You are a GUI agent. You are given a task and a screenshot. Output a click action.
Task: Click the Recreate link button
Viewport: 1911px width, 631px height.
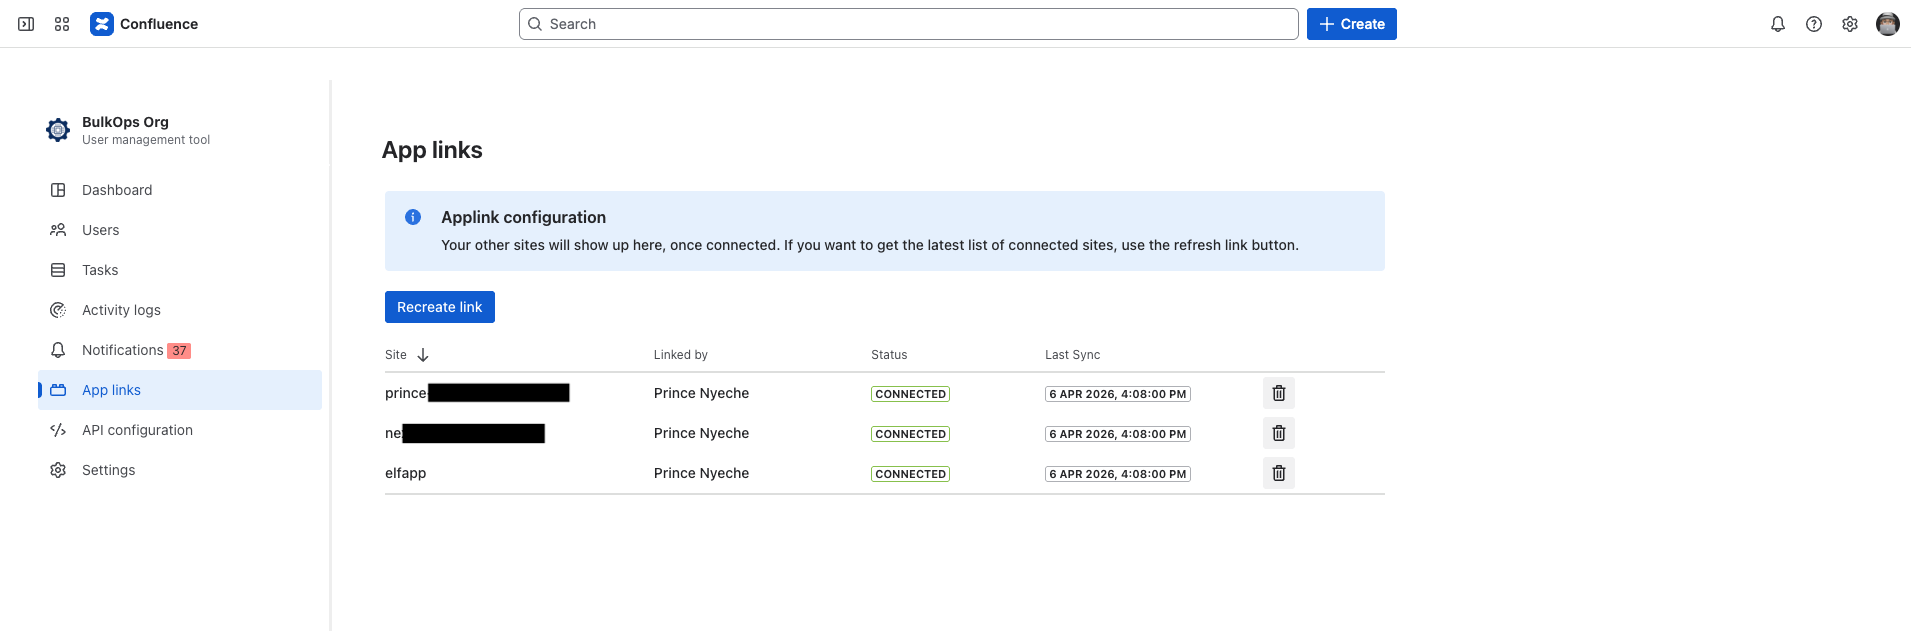(440, 307)
